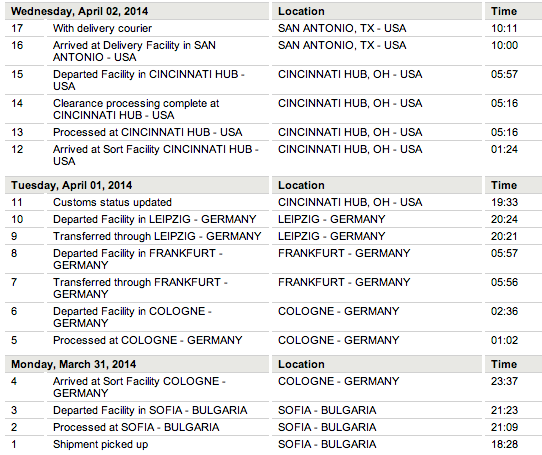Select time 19:33 for customs update
The image size is (542, 455).
(x=504, y=202)
